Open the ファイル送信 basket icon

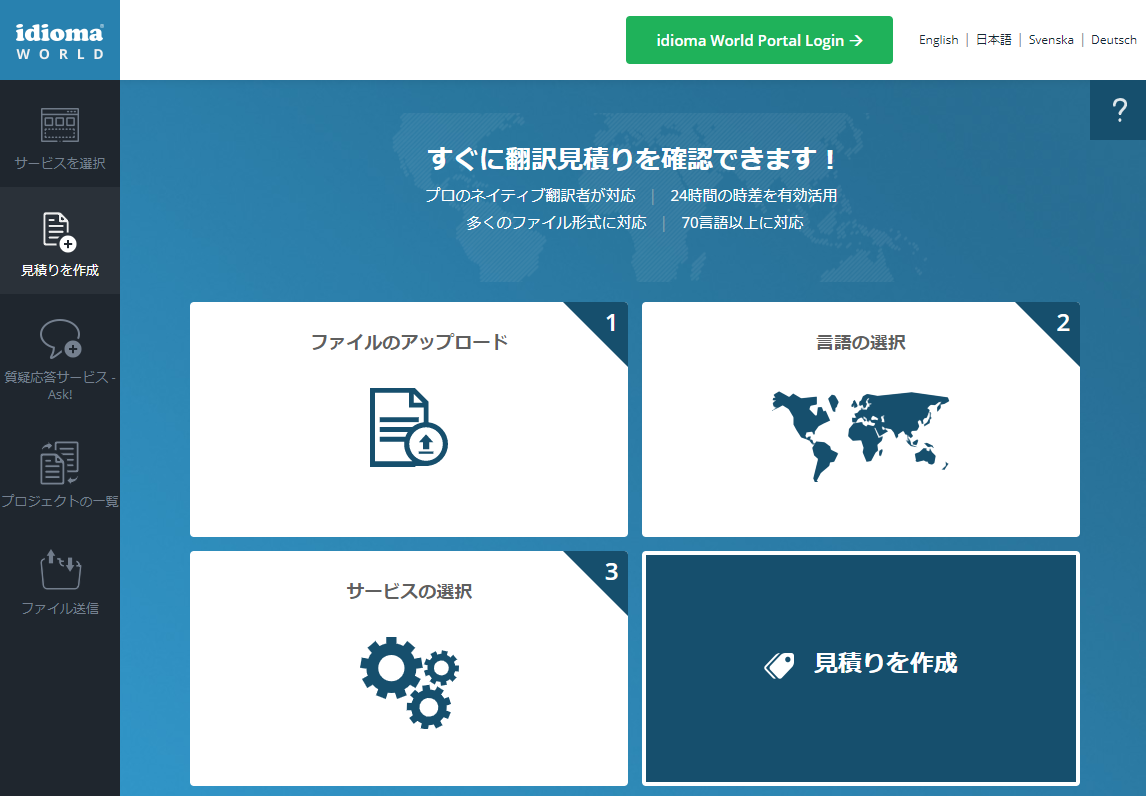coord(60,569)
